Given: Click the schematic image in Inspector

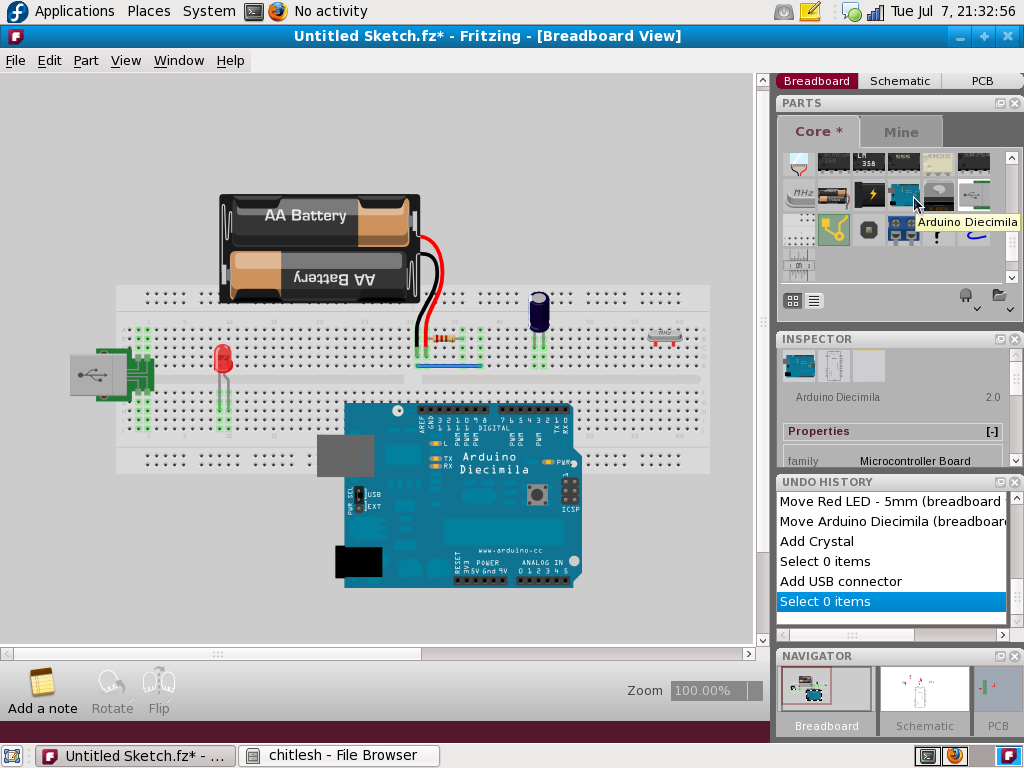Looking at the screenshot, I should (x=834, y=366).
